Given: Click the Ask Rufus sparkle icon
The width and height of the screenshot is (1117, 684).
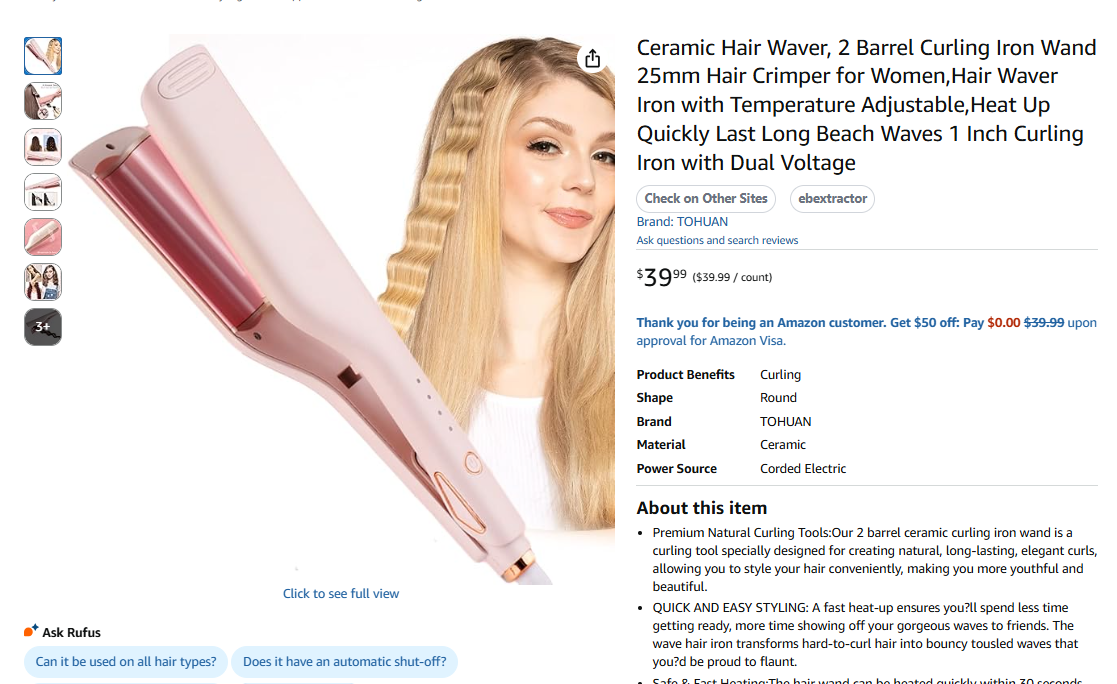Looking at the screenshot, I should tap(31, 631).
